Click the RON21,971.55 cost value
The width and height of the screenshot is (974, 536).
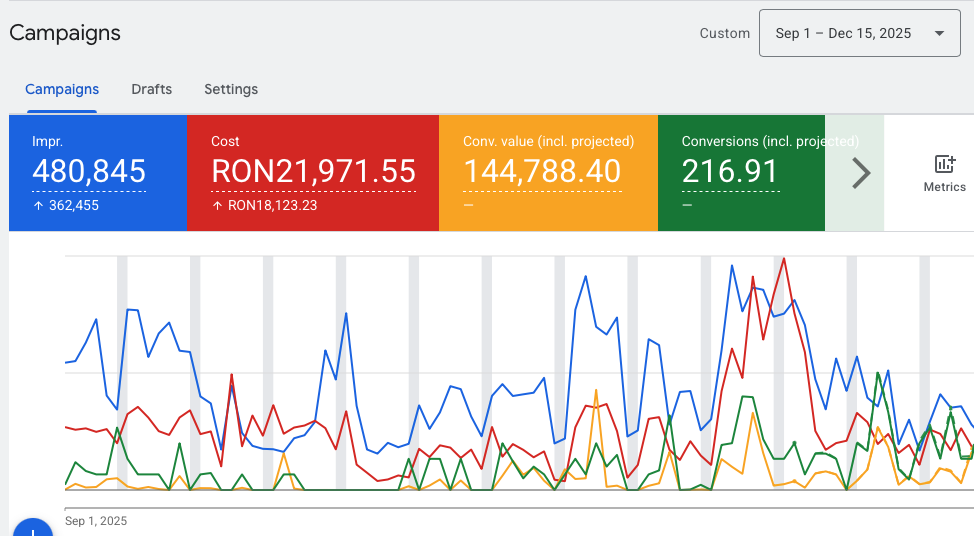click(x=314, y=171)
